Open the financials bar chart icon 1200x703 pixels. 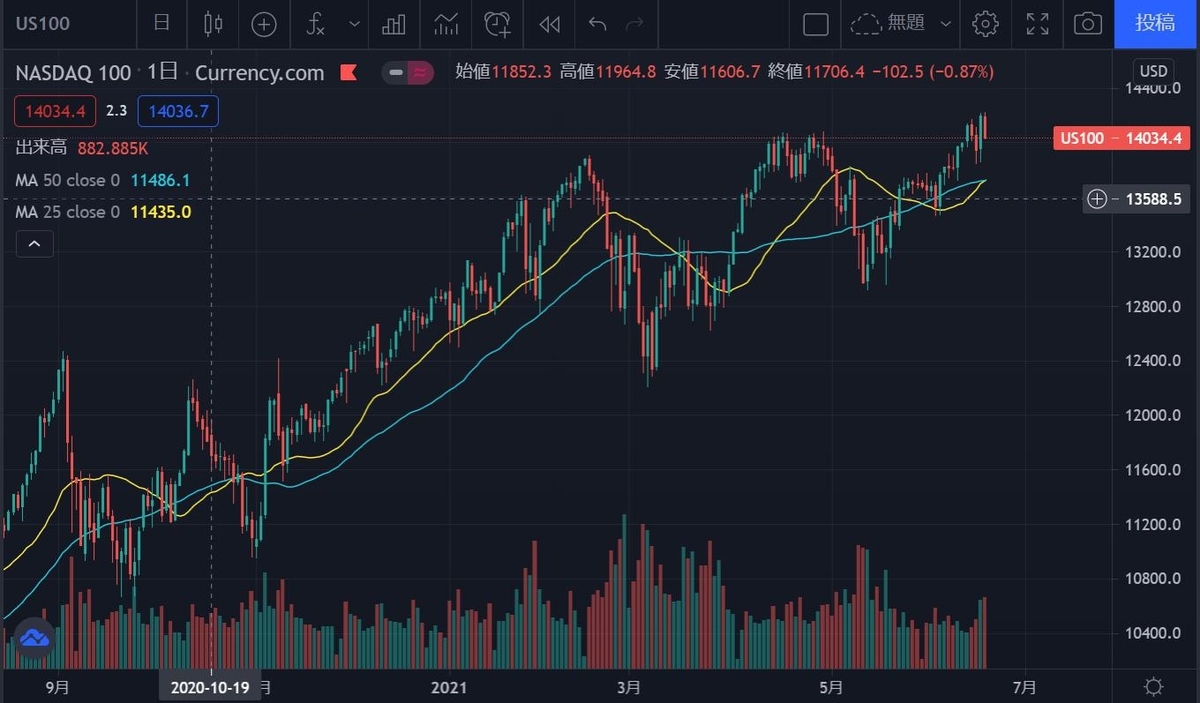tap(394, 24)
